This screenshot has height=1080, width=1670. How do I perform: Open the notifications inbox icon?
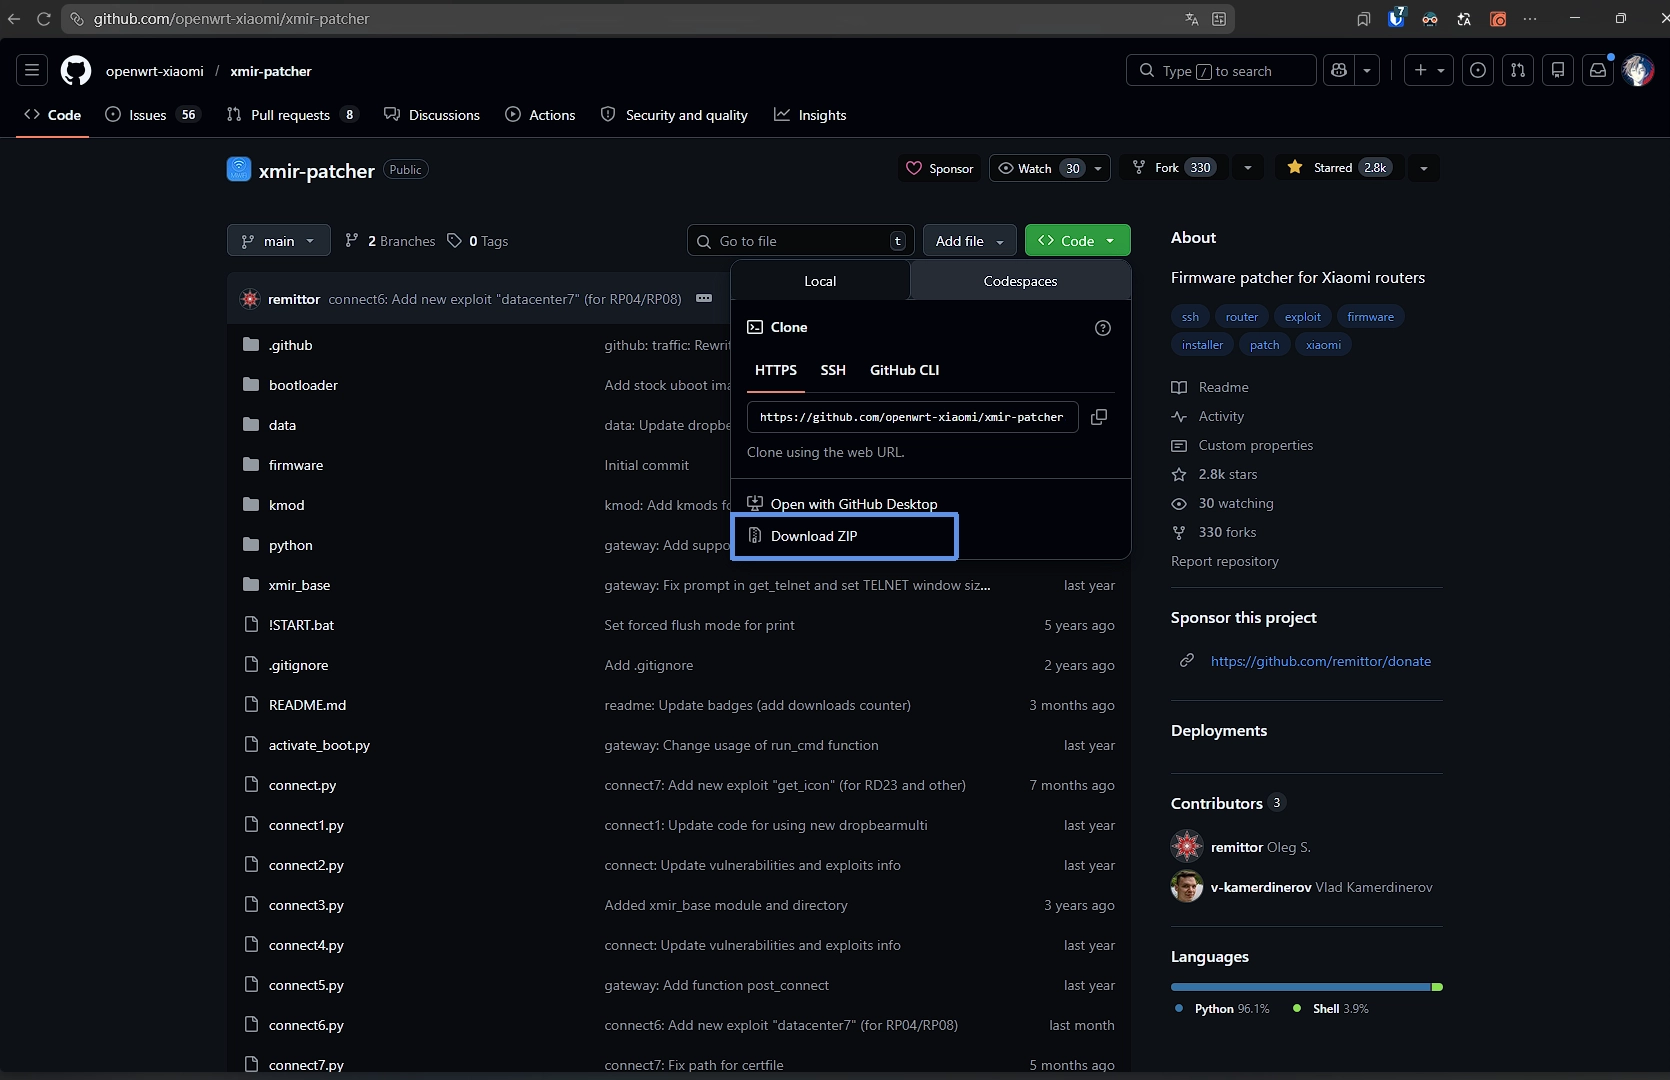pos(1598,70)
